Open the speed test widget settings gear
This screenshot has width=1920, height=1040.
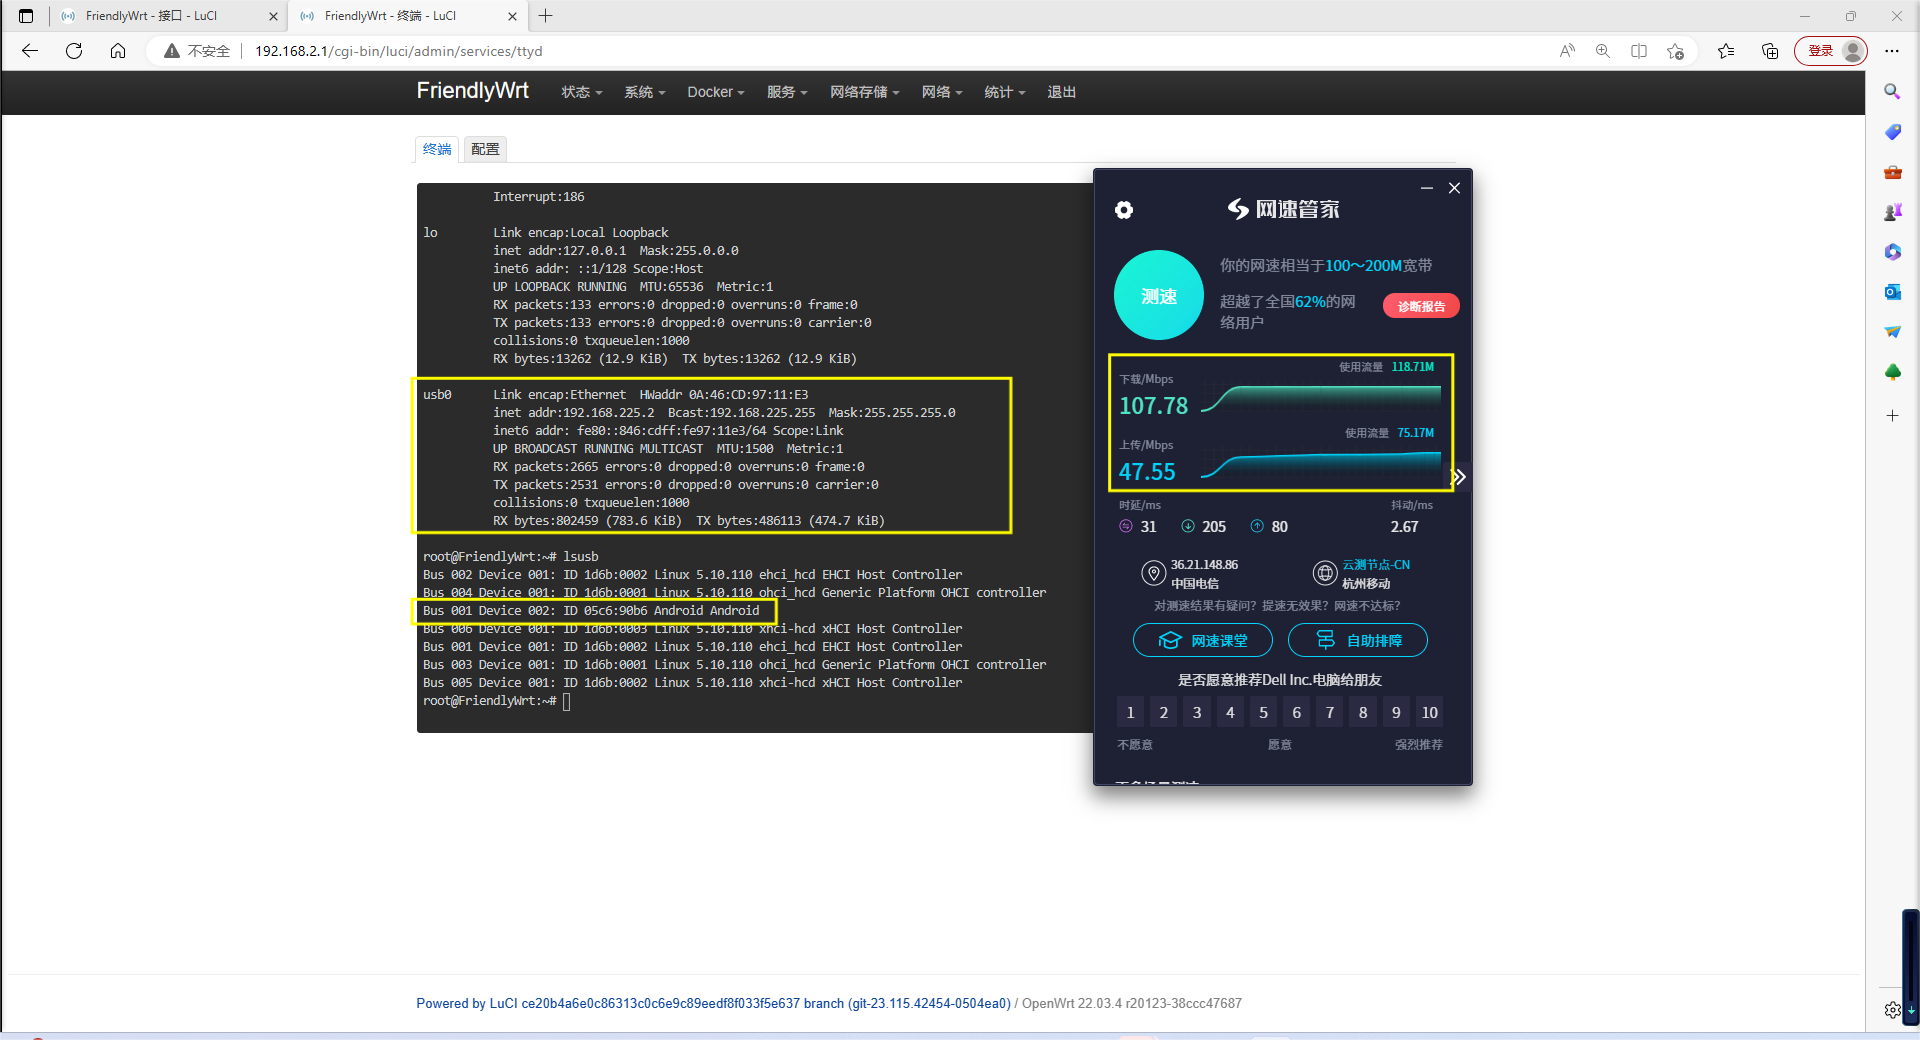(1124, 210)
